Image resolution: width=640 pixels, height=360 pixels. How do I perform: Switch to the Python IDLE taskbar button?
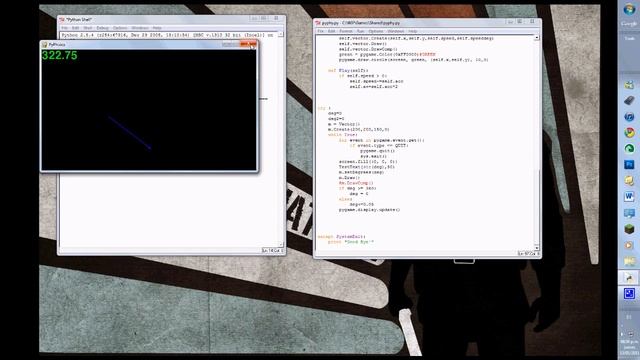click(x=629, y=278)
